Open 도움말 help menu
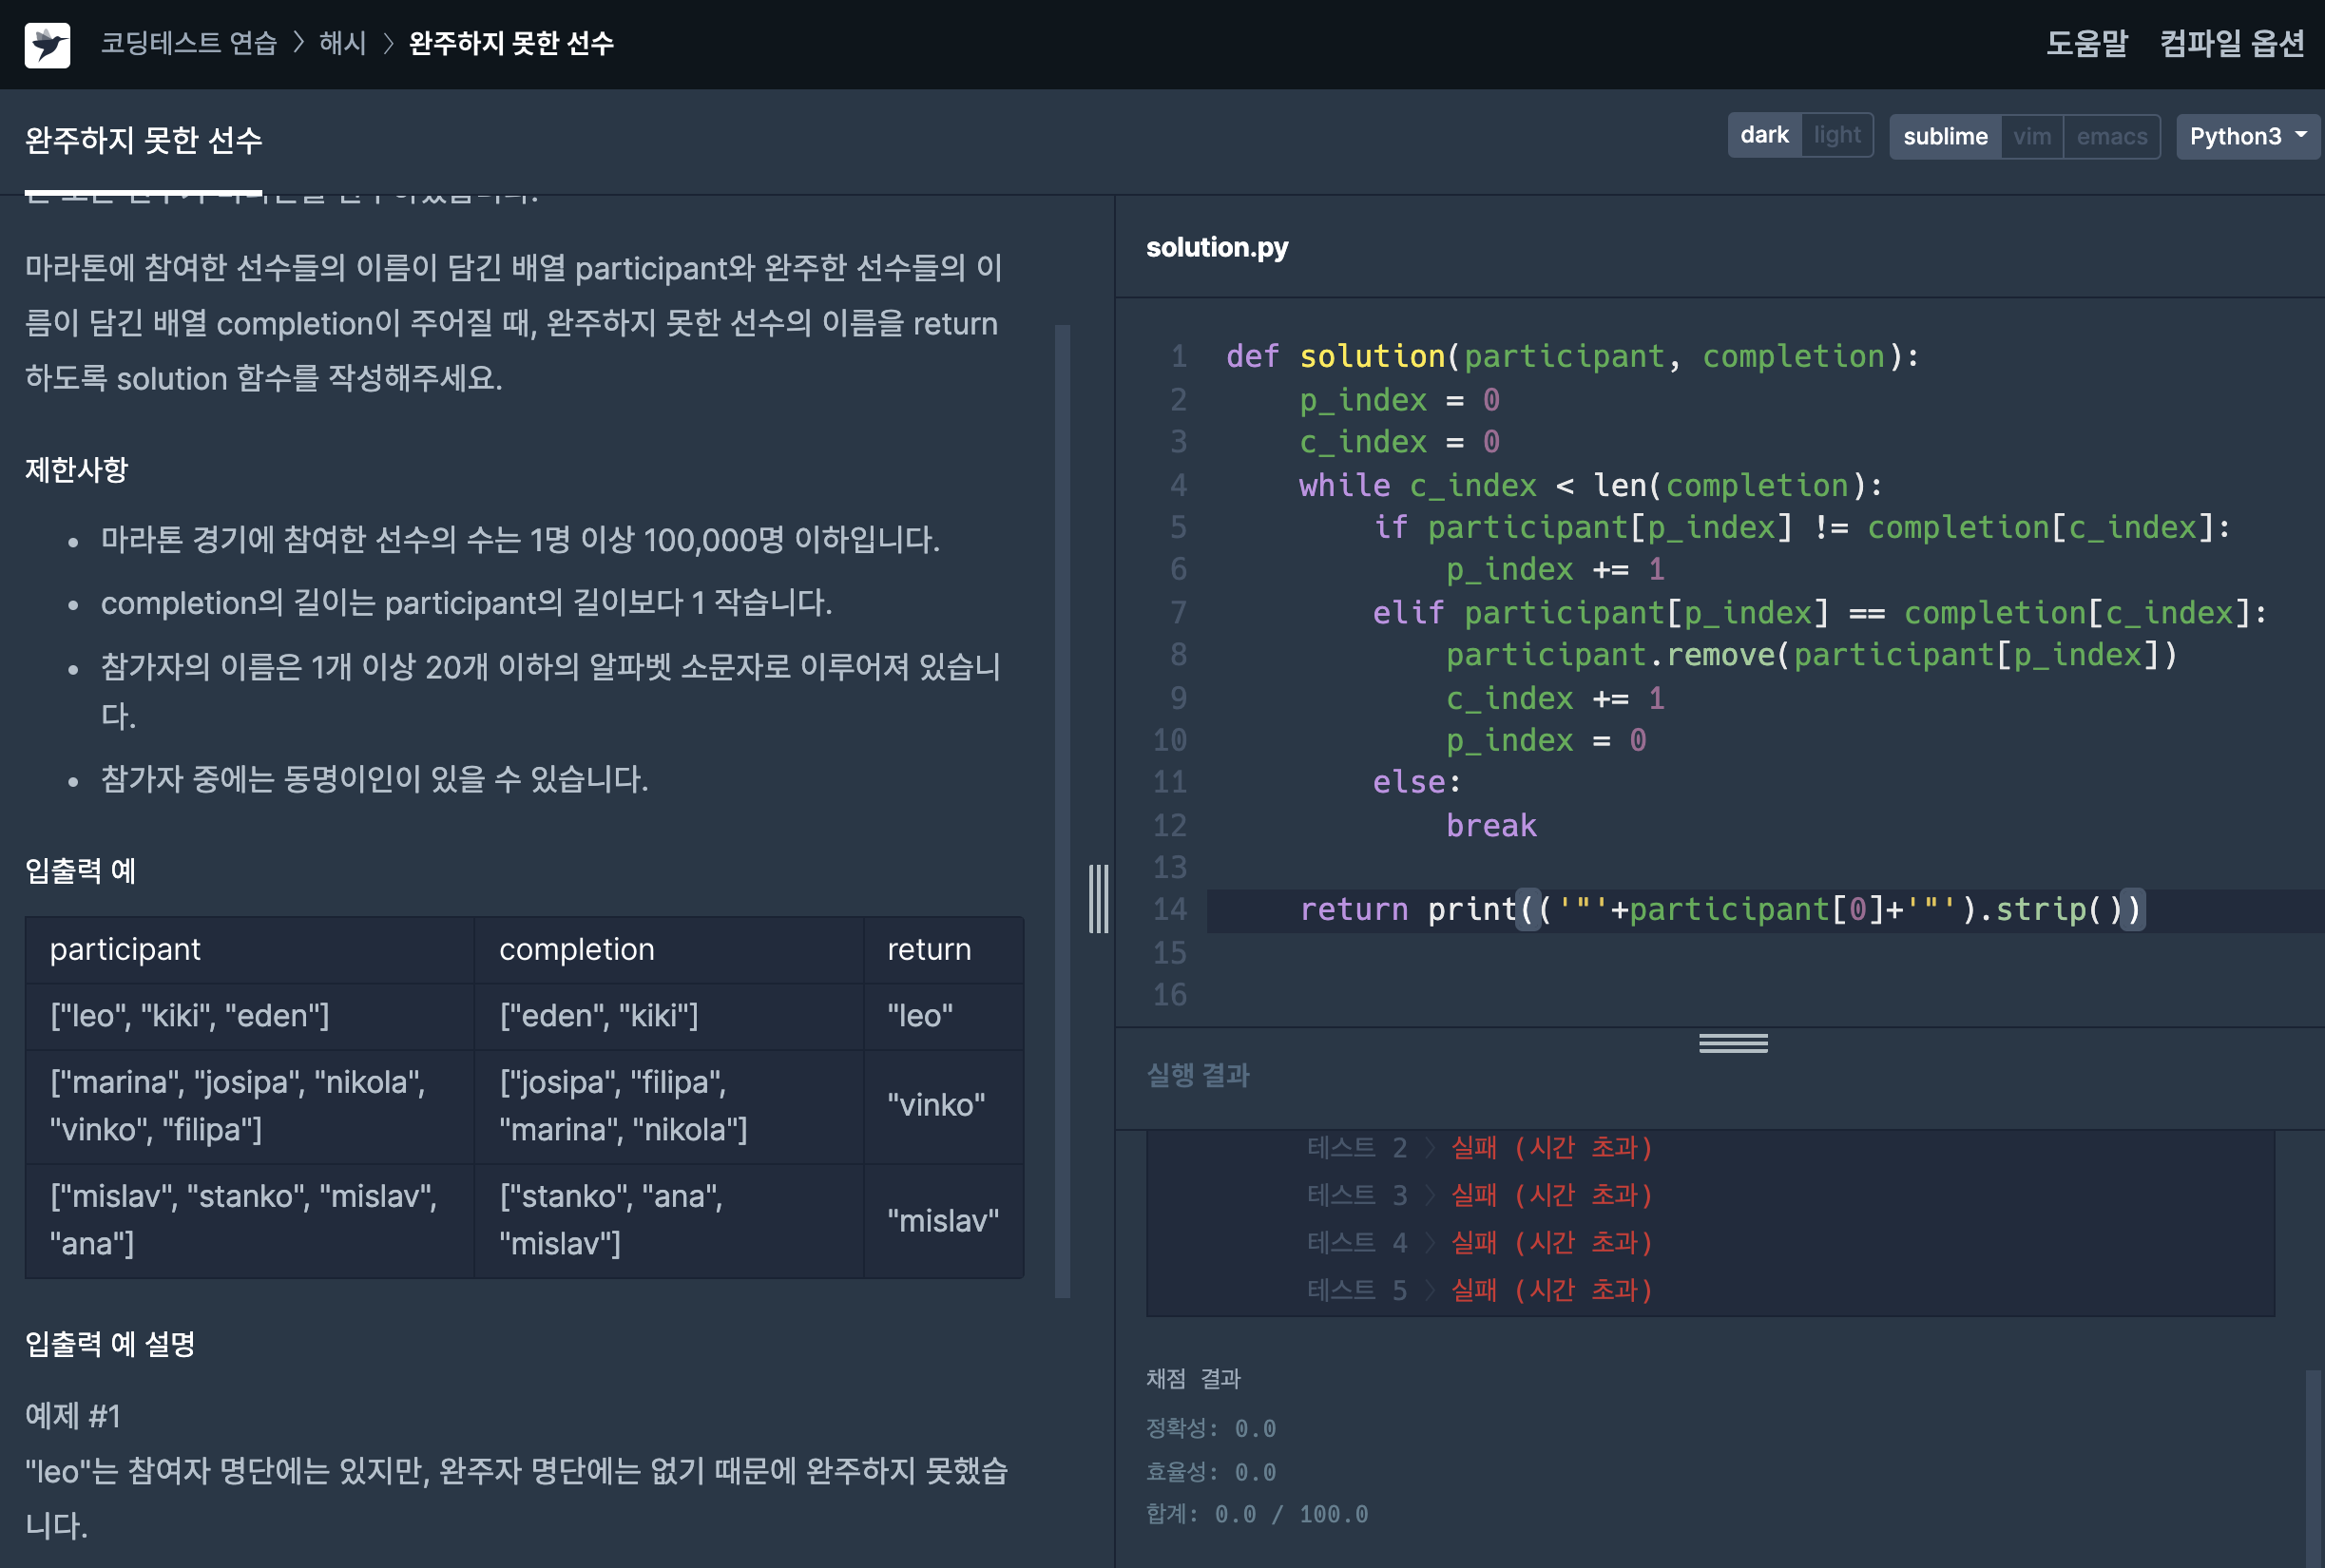The image size is (2325, 1568). [x=2086, y=44]
